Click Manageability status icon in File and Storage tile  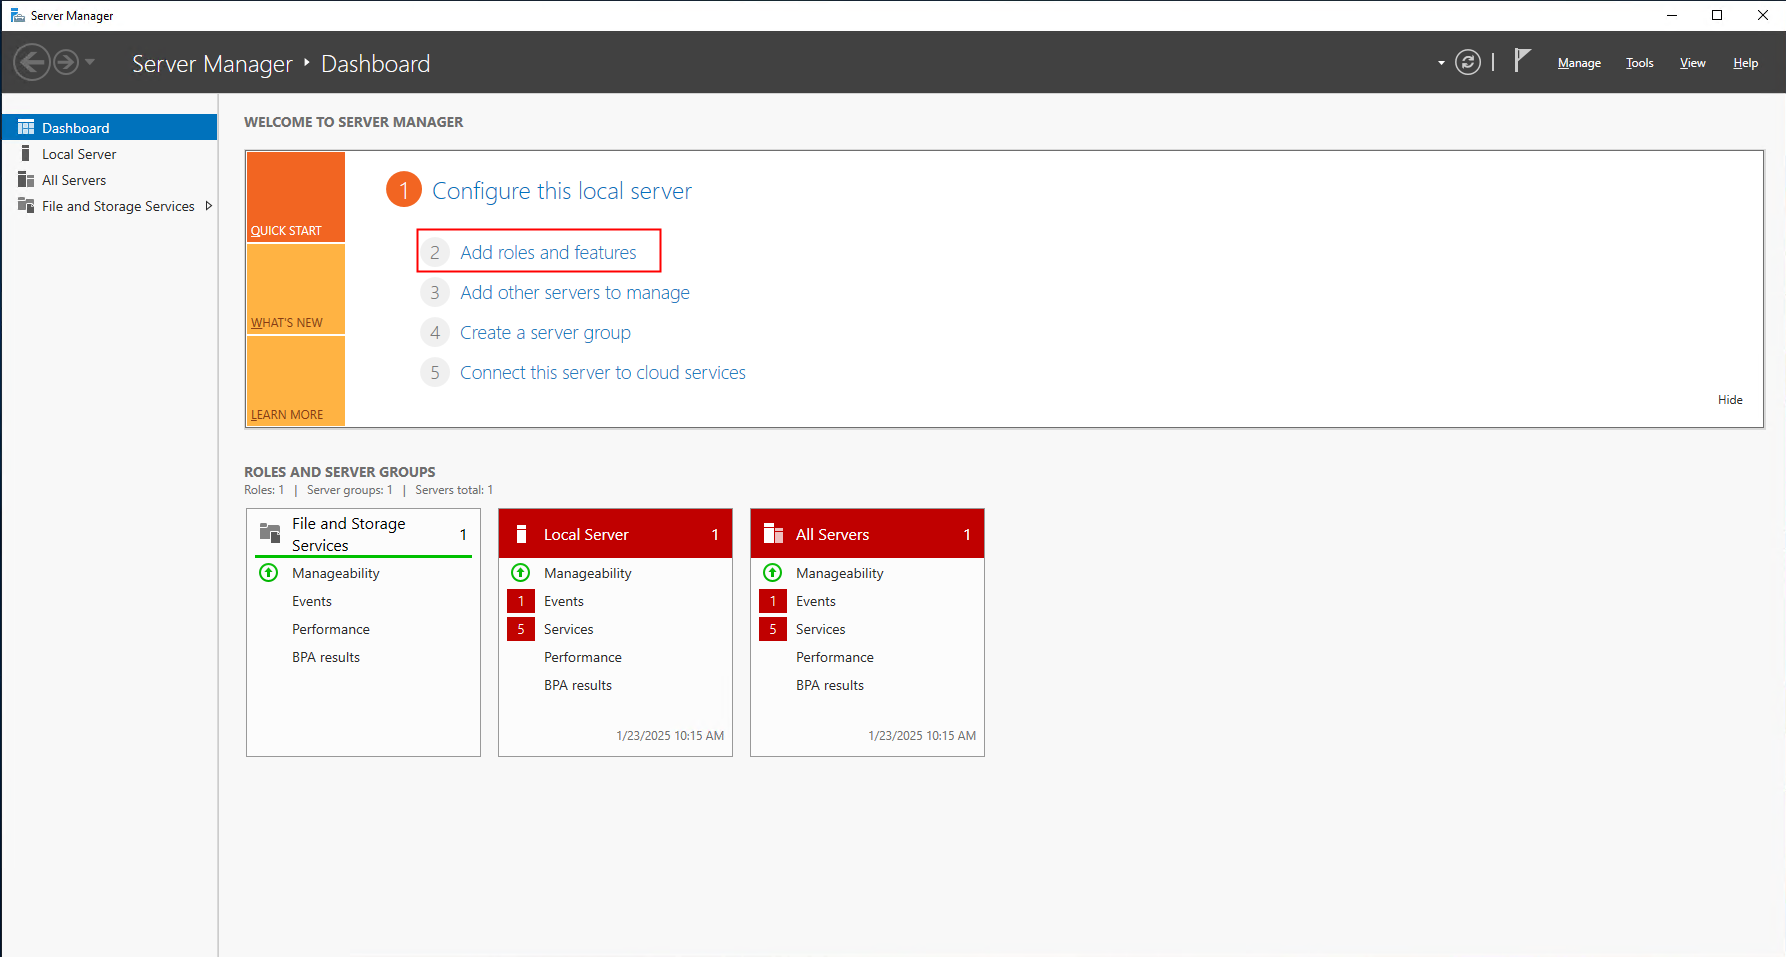click(x=269, y=573)
